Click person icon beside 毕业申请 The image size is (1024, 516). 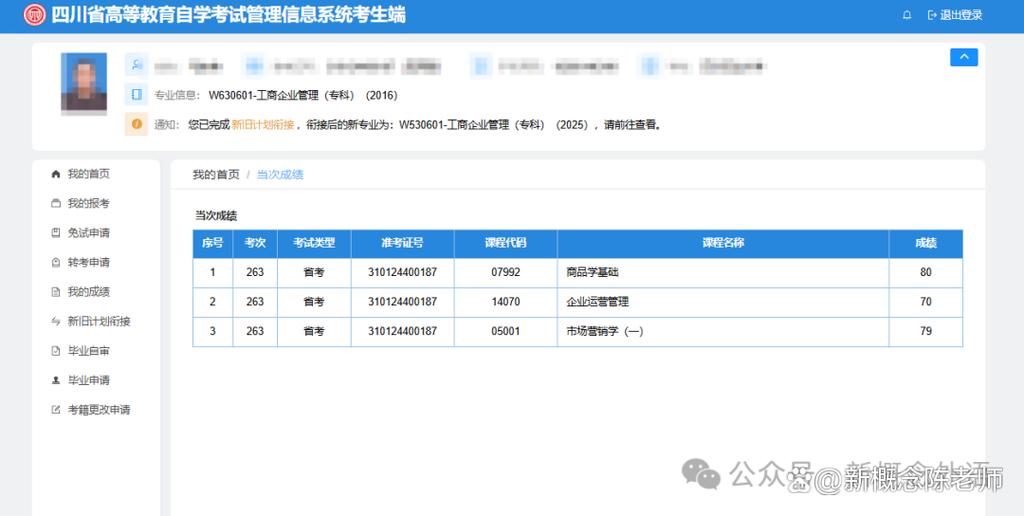tap(56, 380)
